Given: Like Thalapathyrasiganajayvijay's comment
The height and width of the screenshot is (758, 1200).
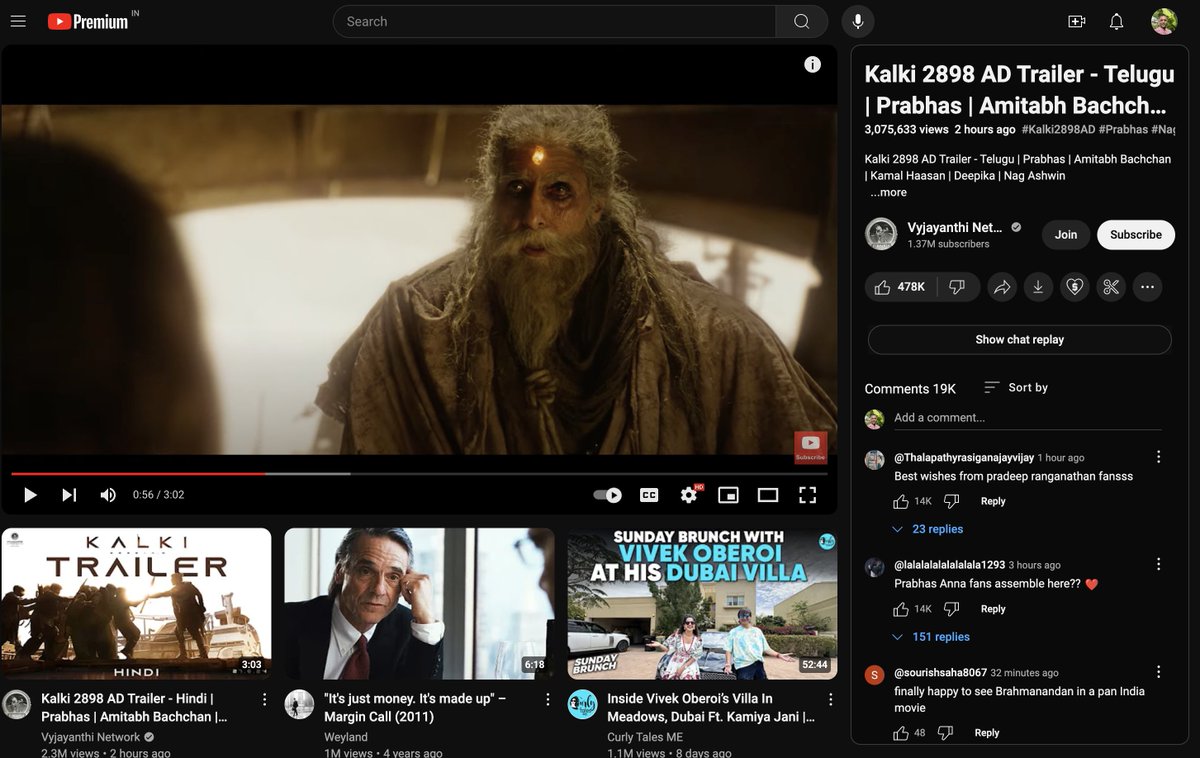Looking at the screenshot, I should tap(901, 501).
